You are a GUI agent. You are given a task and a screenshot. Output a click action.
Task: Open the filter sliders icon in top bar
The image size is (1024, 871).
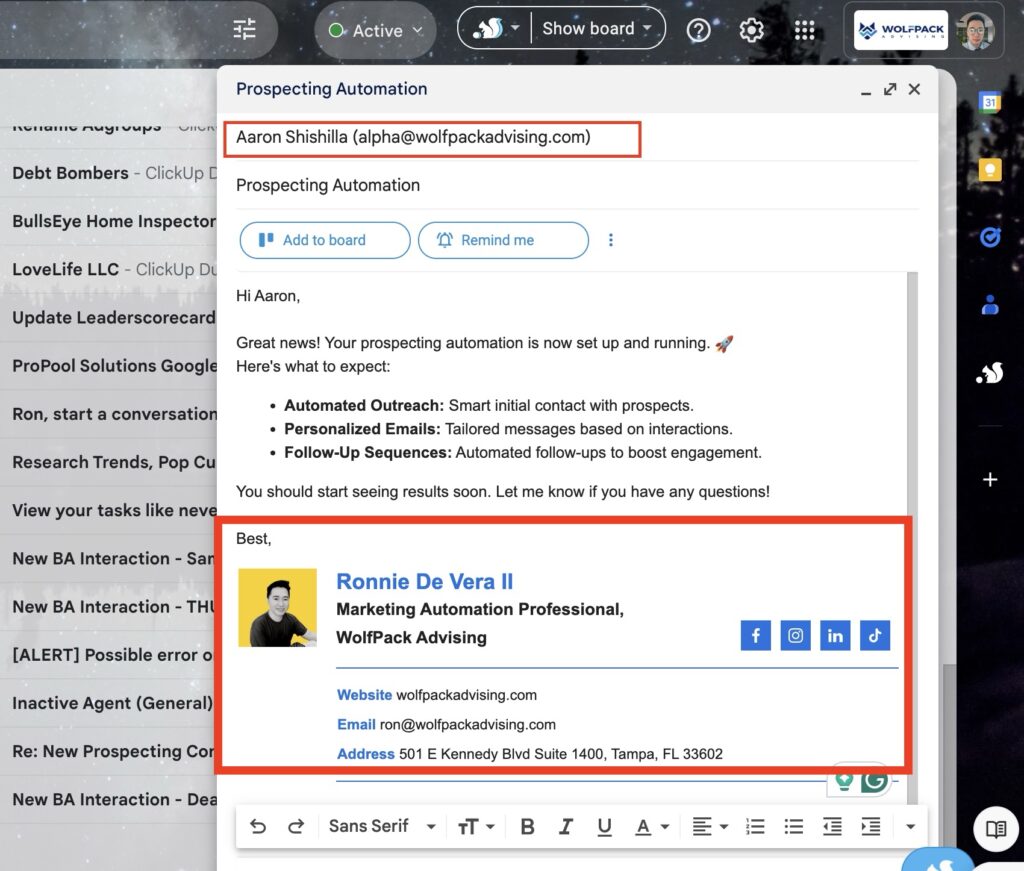(x=244, y=29)
